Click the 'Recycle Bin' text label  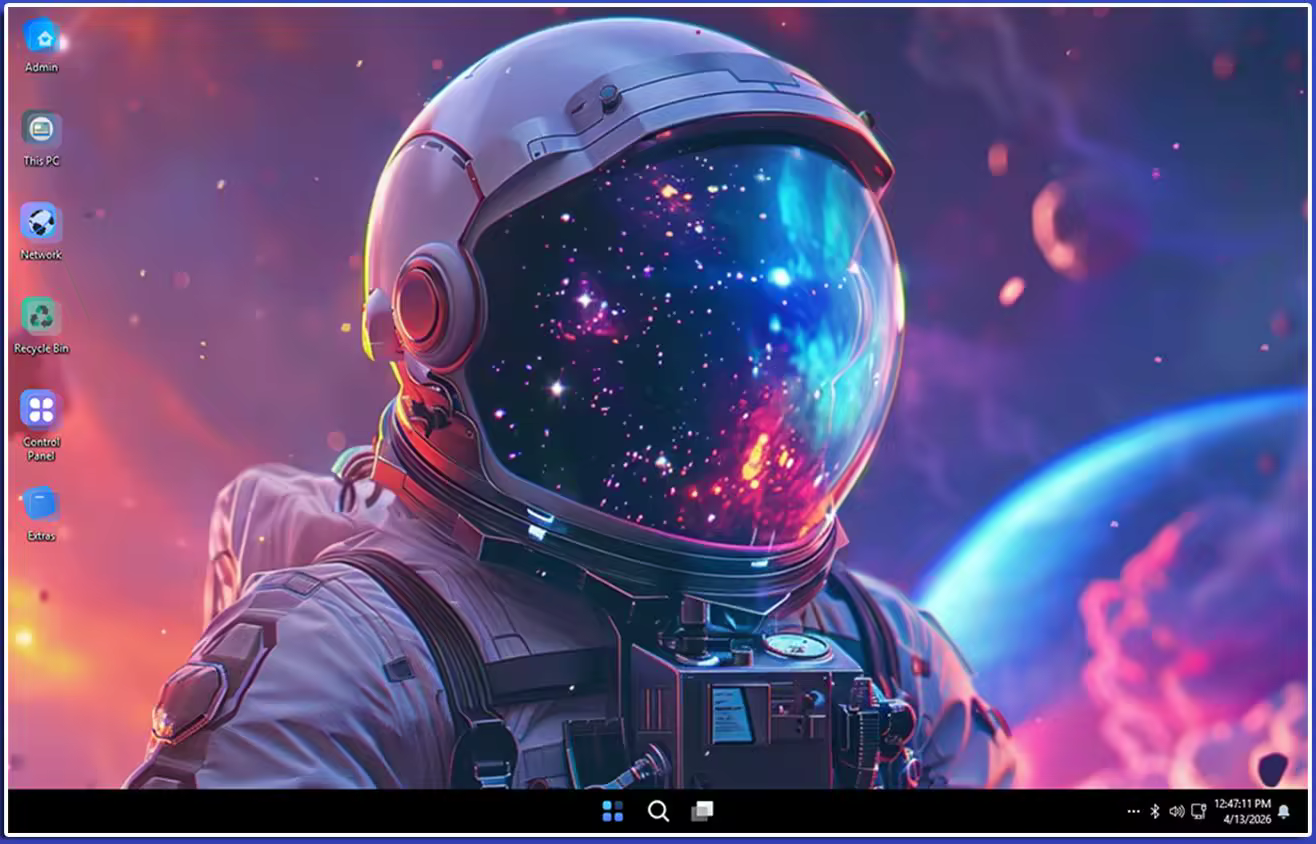pyautogui.click(x=41, y=349)
